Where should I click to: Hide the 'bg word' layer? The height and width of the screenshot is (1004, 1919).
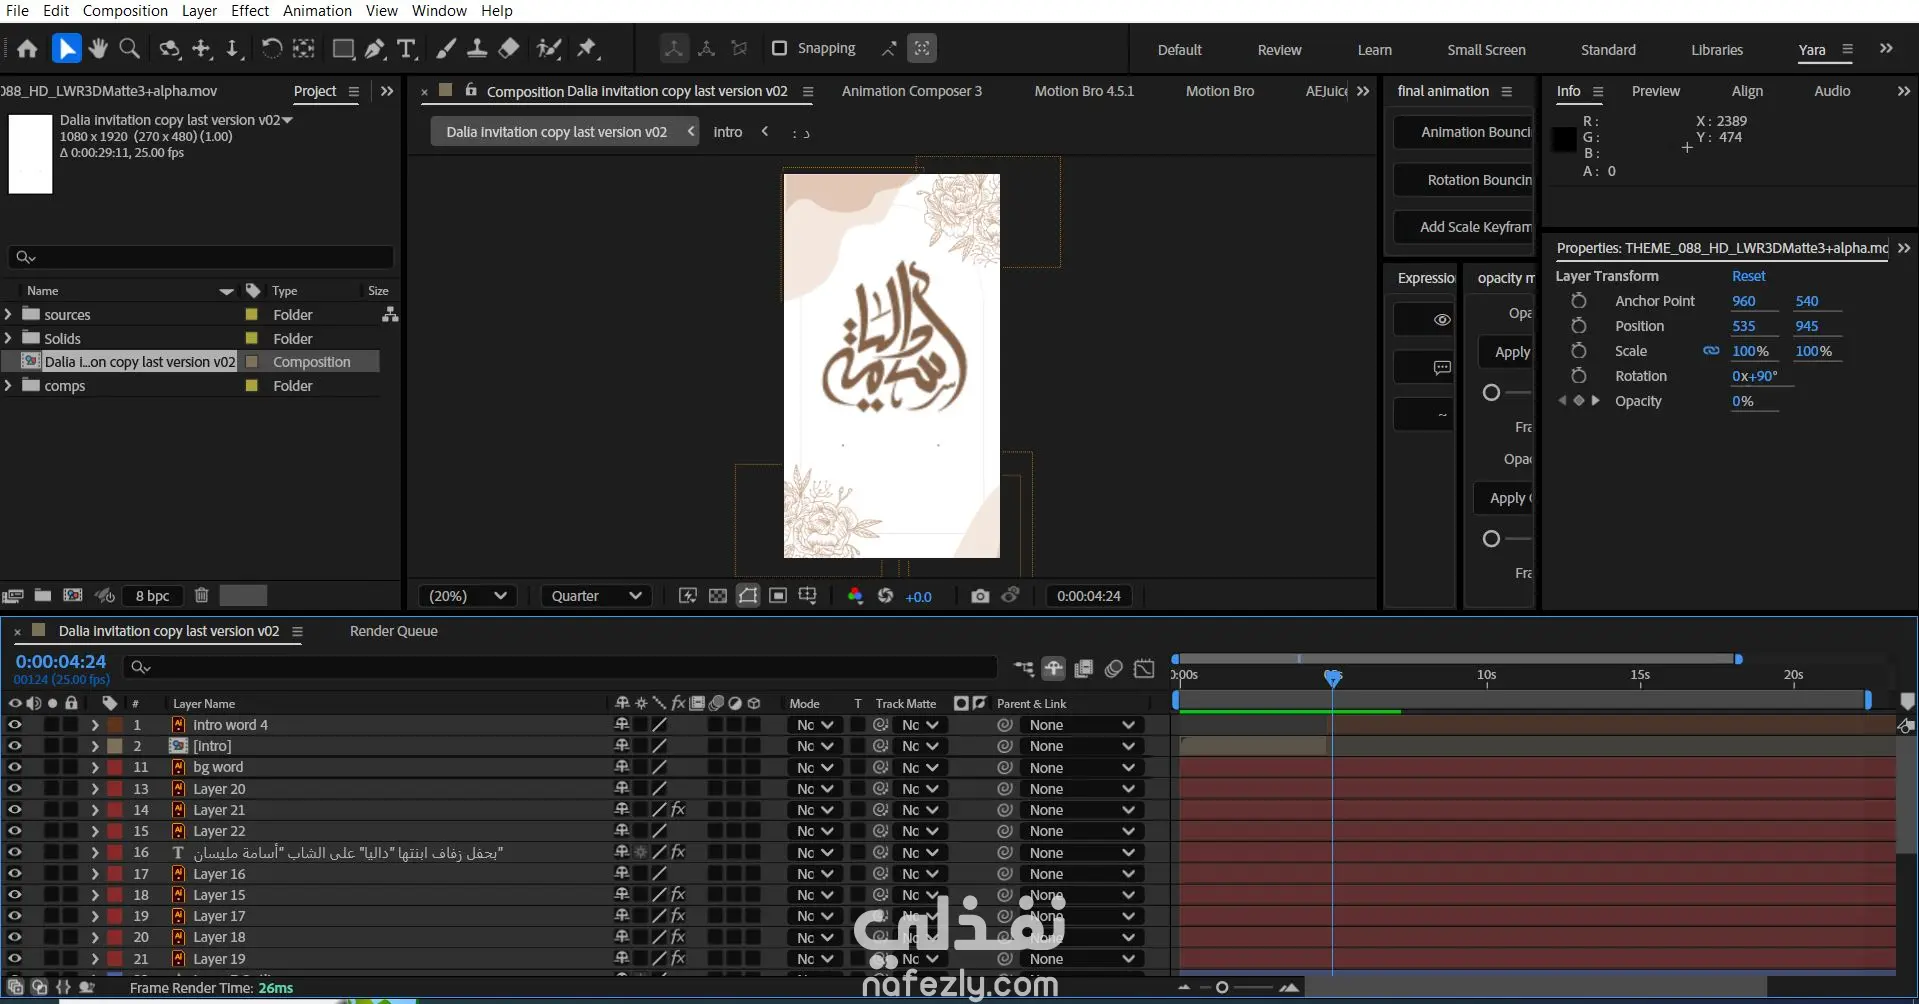tap(15, 767)
